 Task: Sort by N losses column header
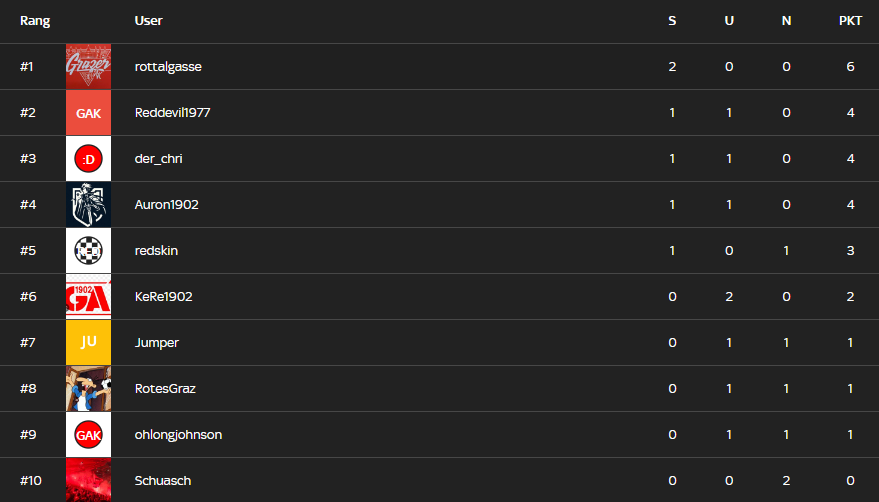point(786,21)
